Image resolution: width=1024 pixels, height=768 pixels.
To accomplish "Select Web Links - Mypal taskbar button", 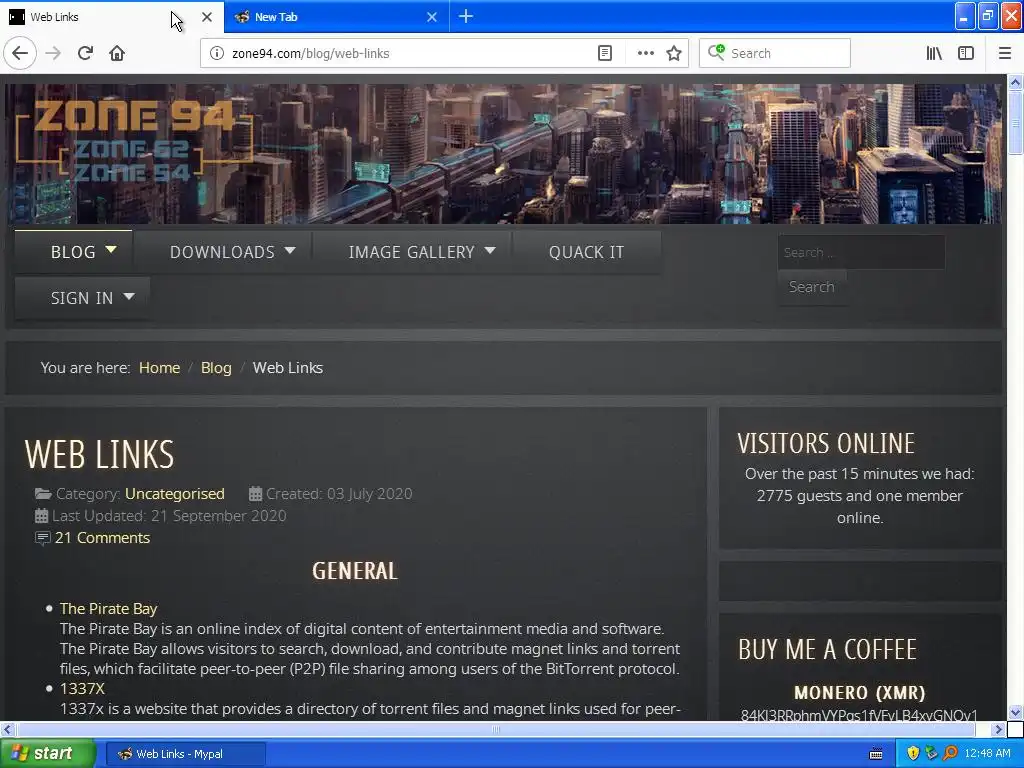I will 185,754.
